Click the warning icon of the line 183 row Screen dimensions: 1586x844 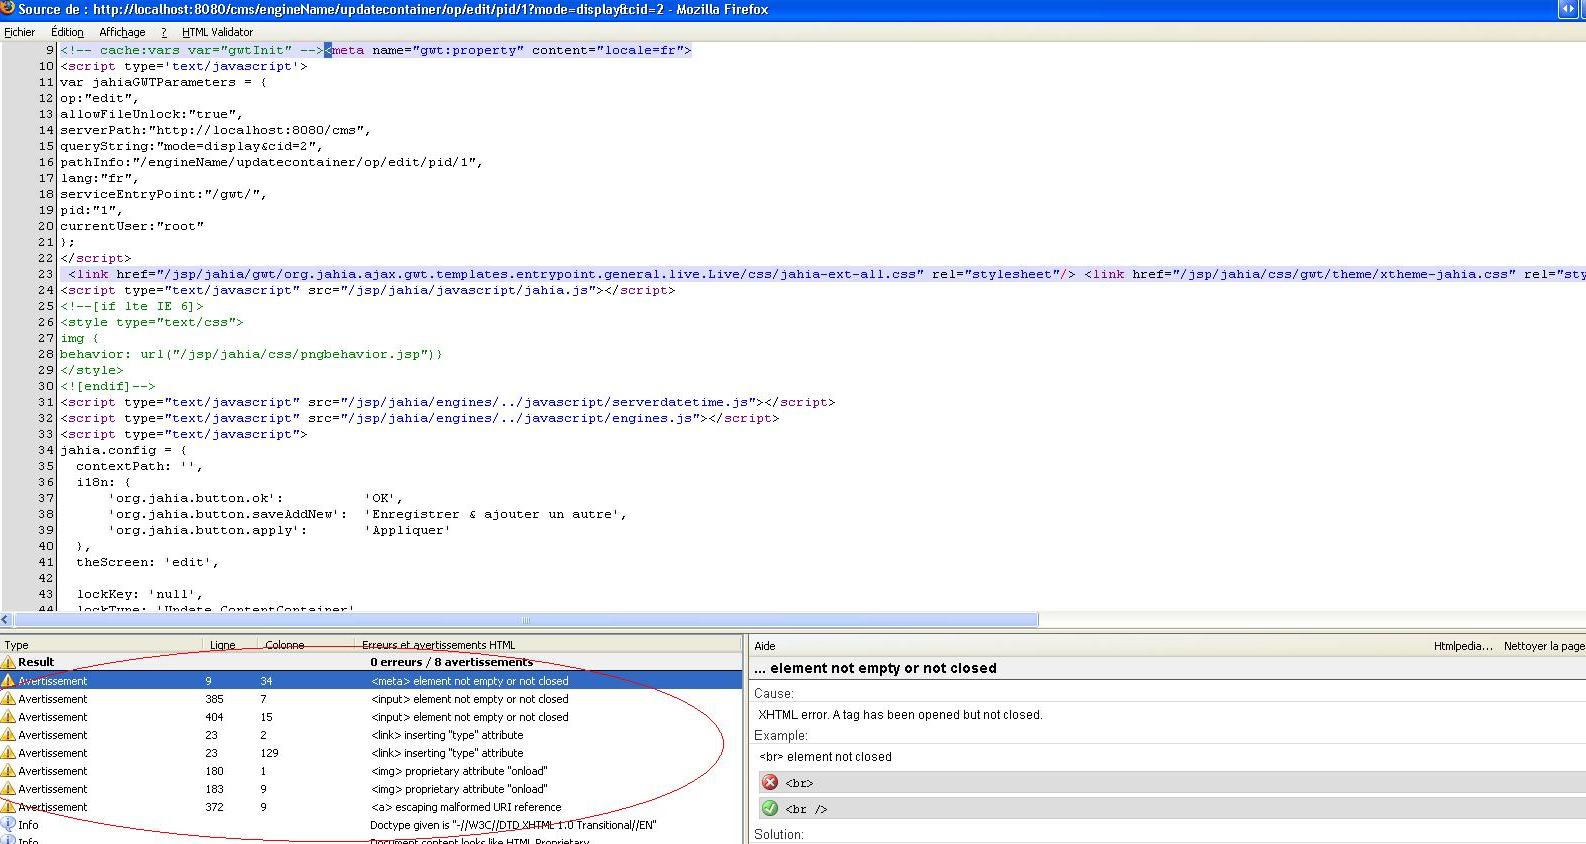pyautogui.click(x=8, y=789)
